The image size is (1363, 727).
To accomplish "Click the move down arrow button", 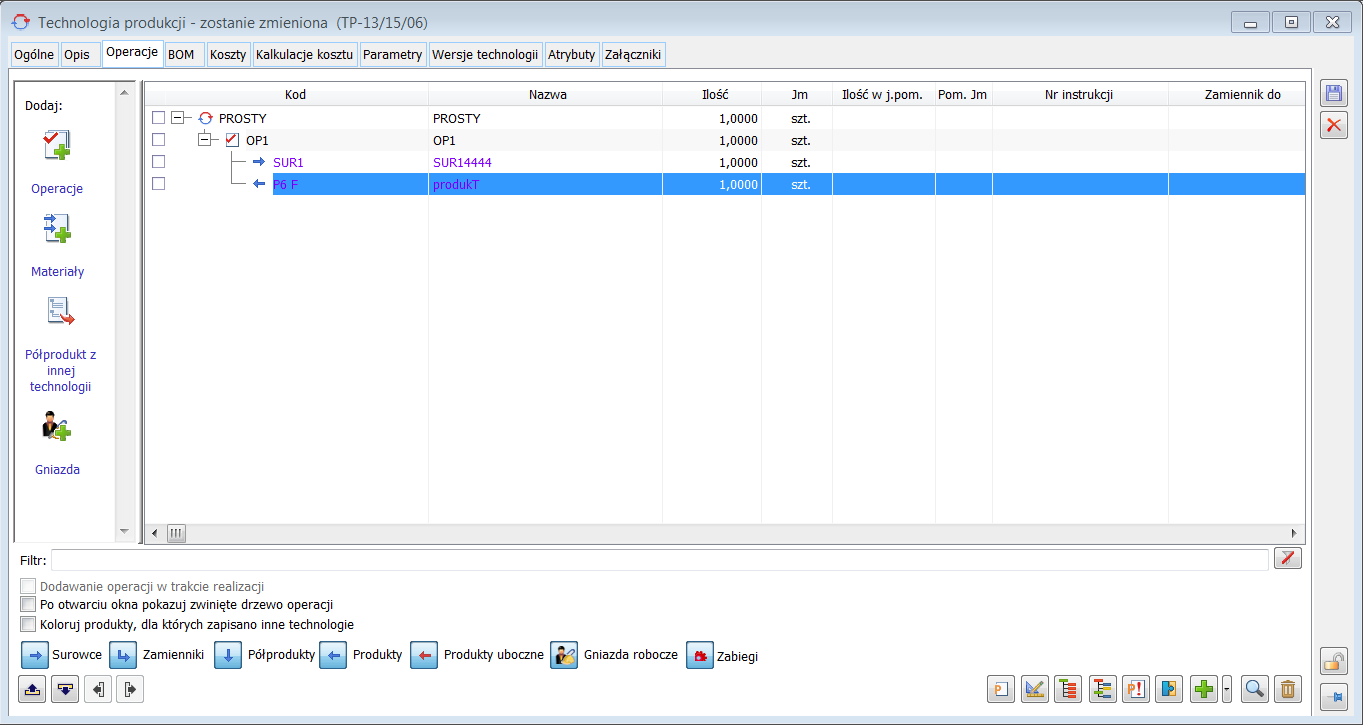I will [x=65, y=689].
